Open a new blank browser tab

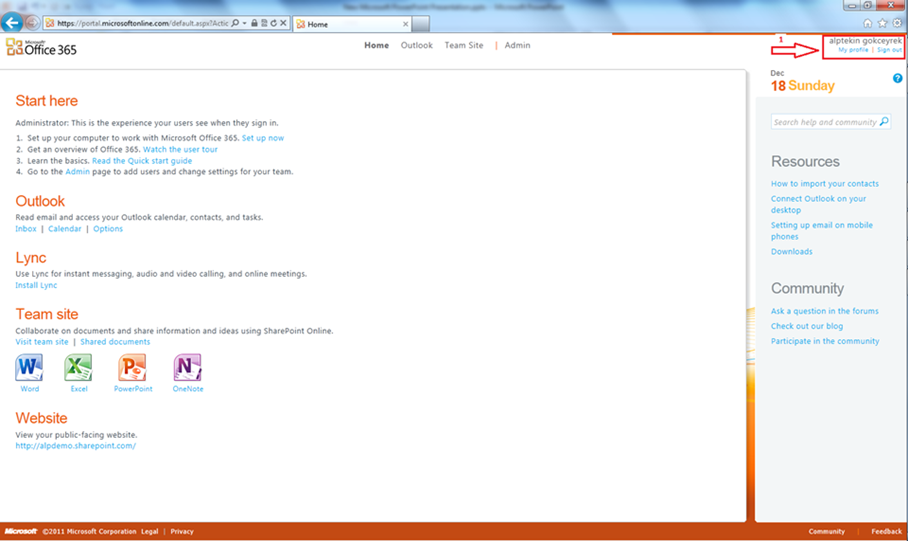coord(420,24)
